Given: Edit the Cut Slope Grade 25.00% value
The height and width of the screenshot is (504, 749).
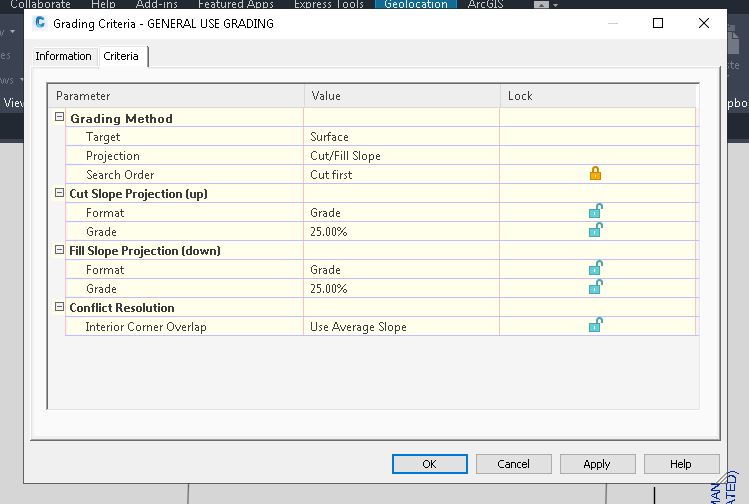Looking at the screenshot, I should point(400,232).
